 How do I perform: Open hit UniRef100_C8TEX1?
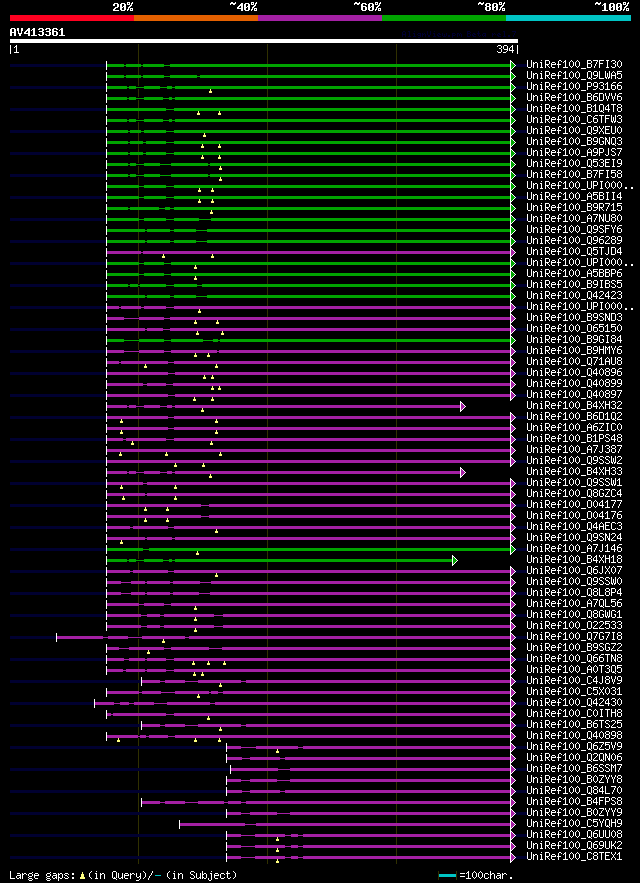[x=574, y=857]
